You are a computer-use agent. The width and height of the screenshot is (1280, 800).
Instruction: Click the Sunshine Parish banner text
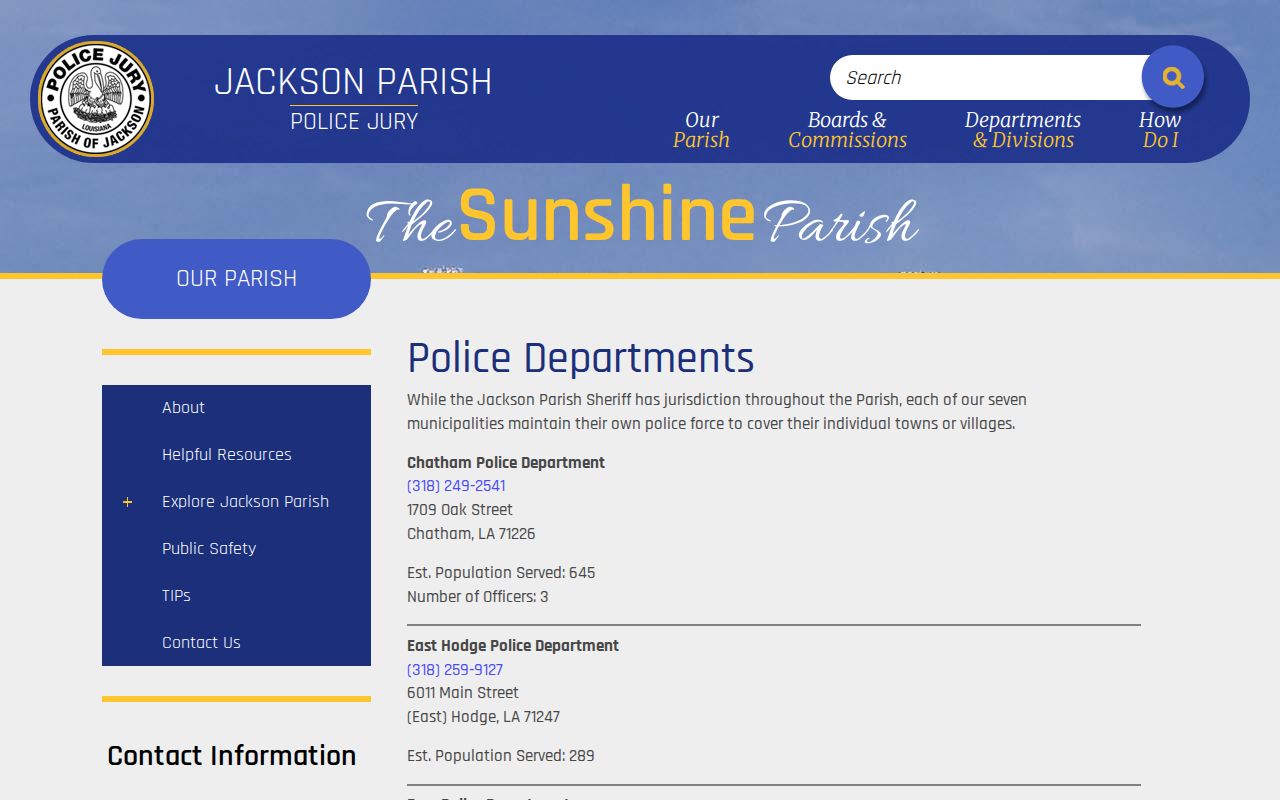[x=642, y=216]
